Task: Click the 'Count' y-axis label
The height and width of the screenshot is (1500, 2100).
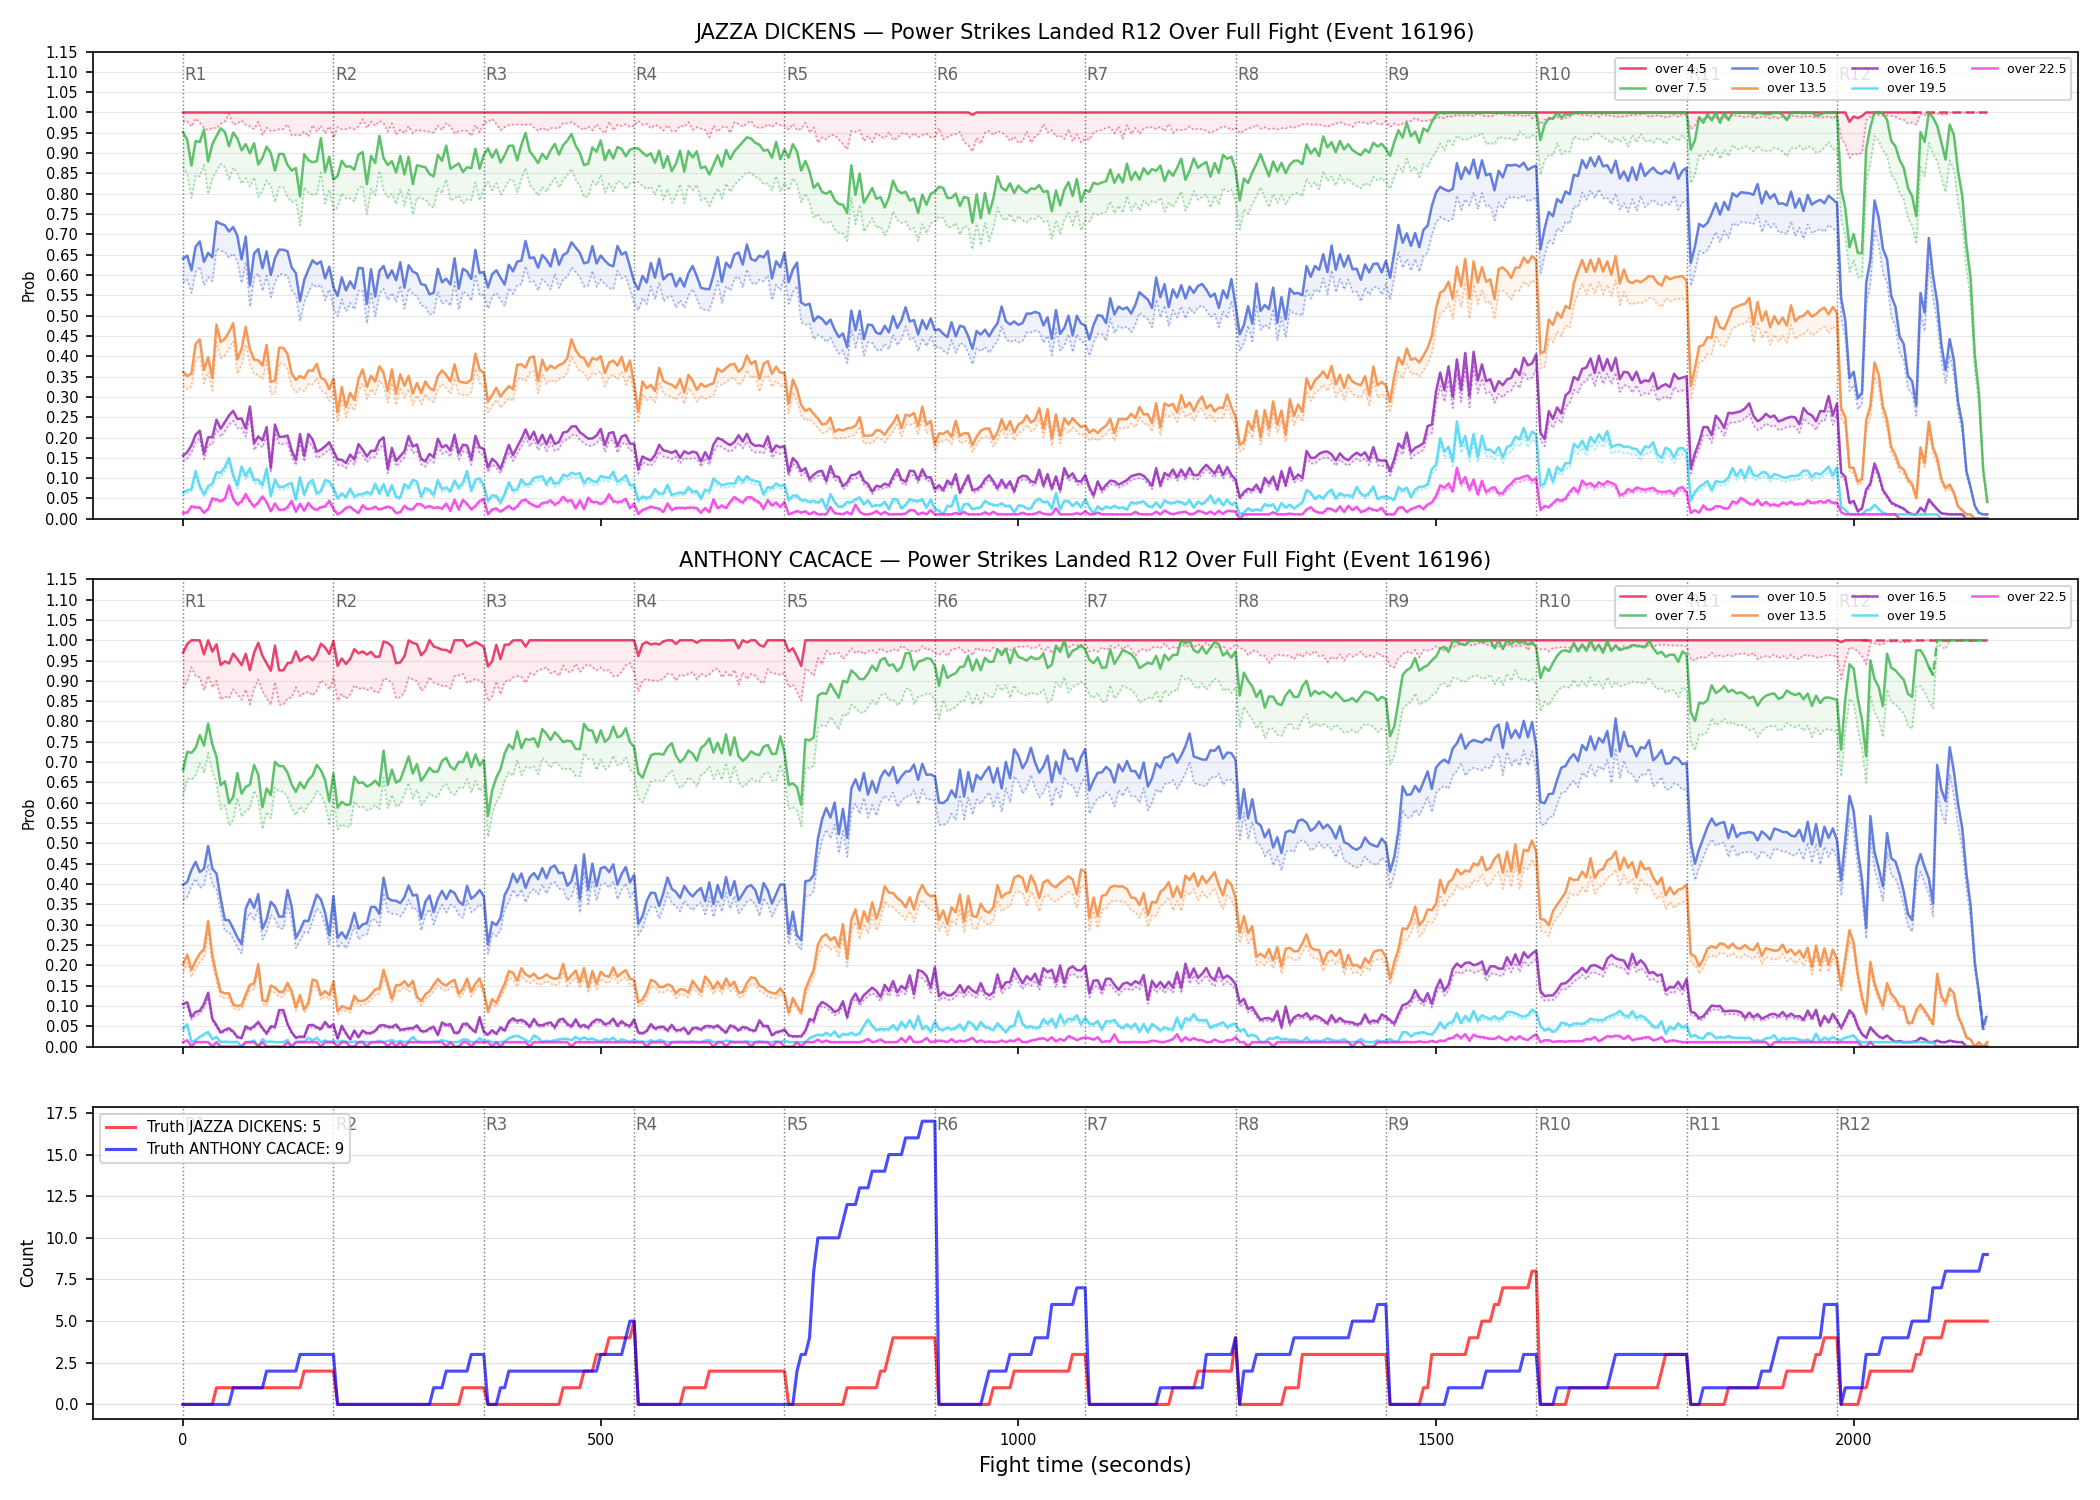Action: tap(27, 1263)
